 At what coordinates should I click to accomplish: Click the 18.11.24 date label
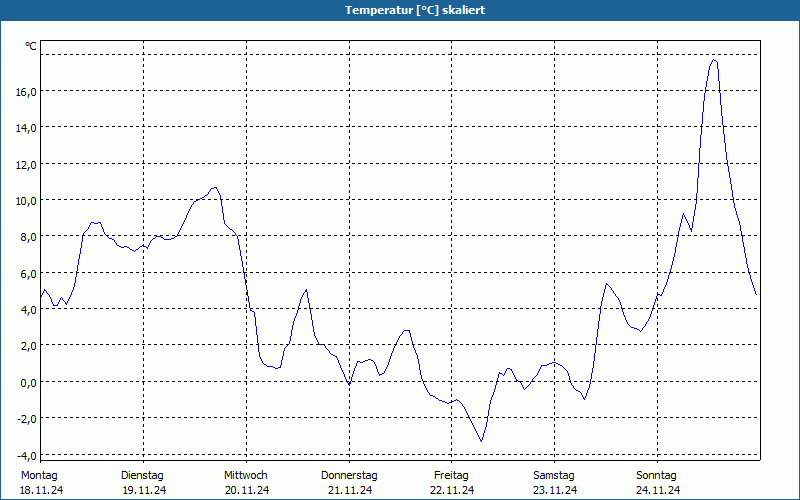(x=41, y=490)
